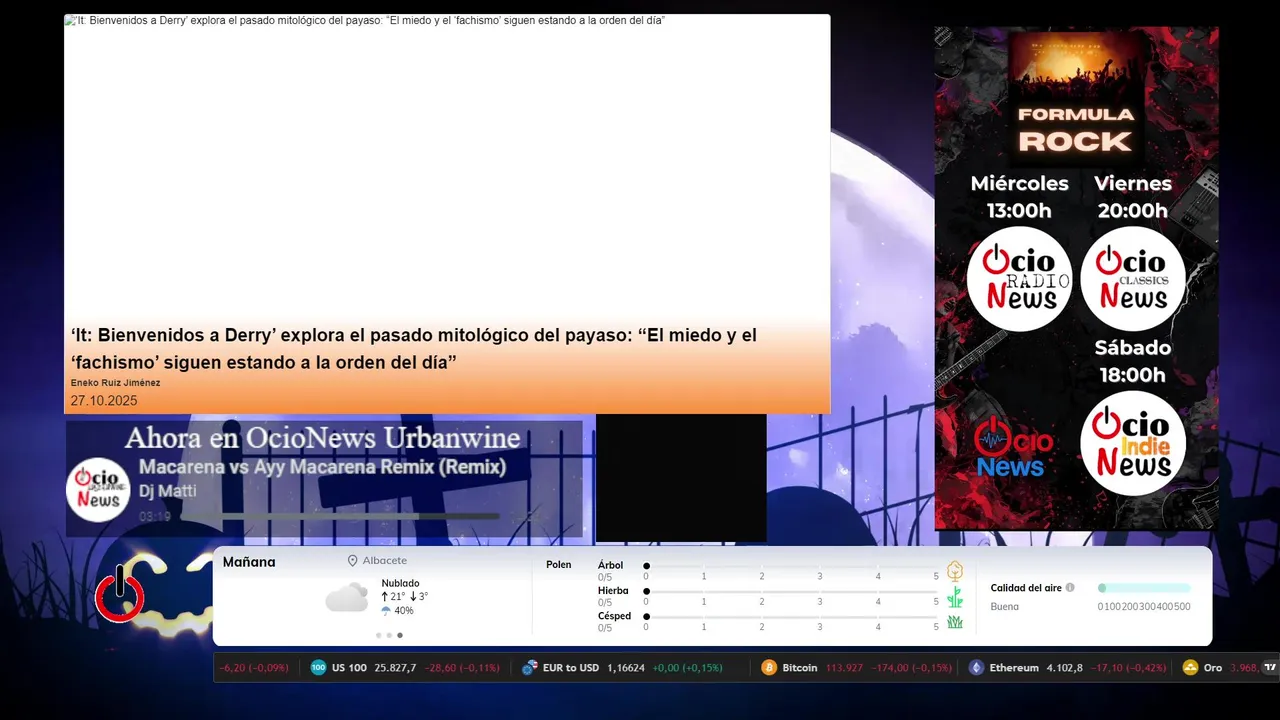
Task: Select the second weather carousel dot
Action: (x=390, y=635)
